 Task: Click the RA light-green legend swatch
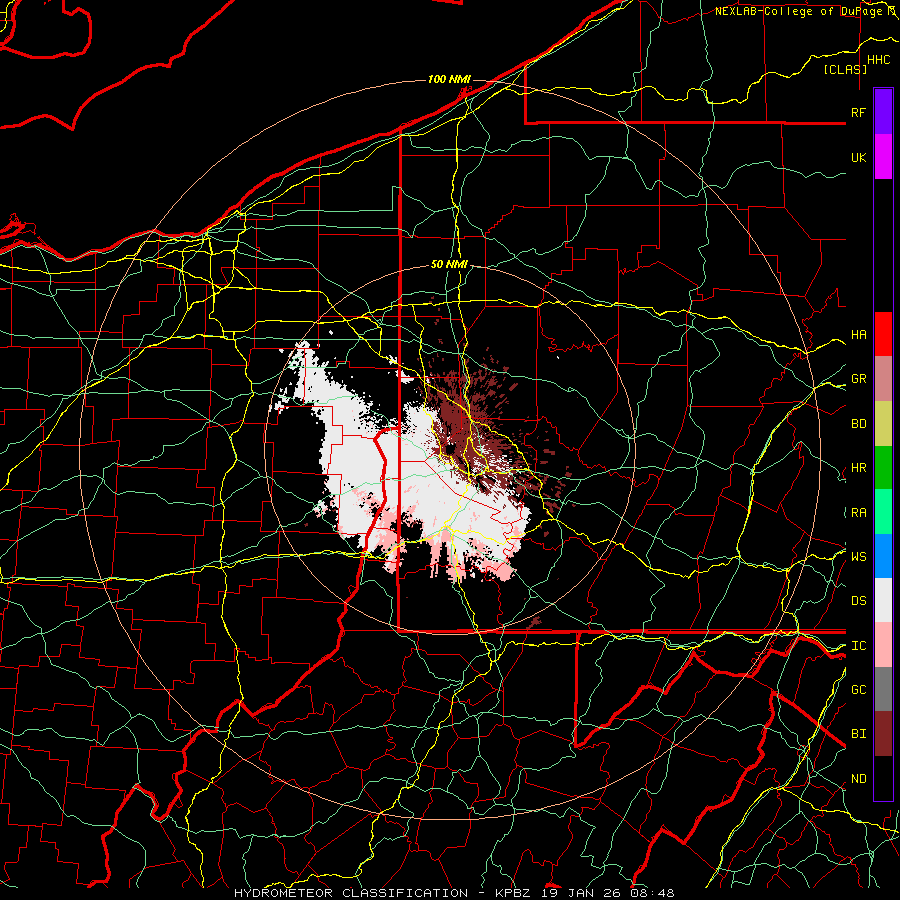[883, 512]
